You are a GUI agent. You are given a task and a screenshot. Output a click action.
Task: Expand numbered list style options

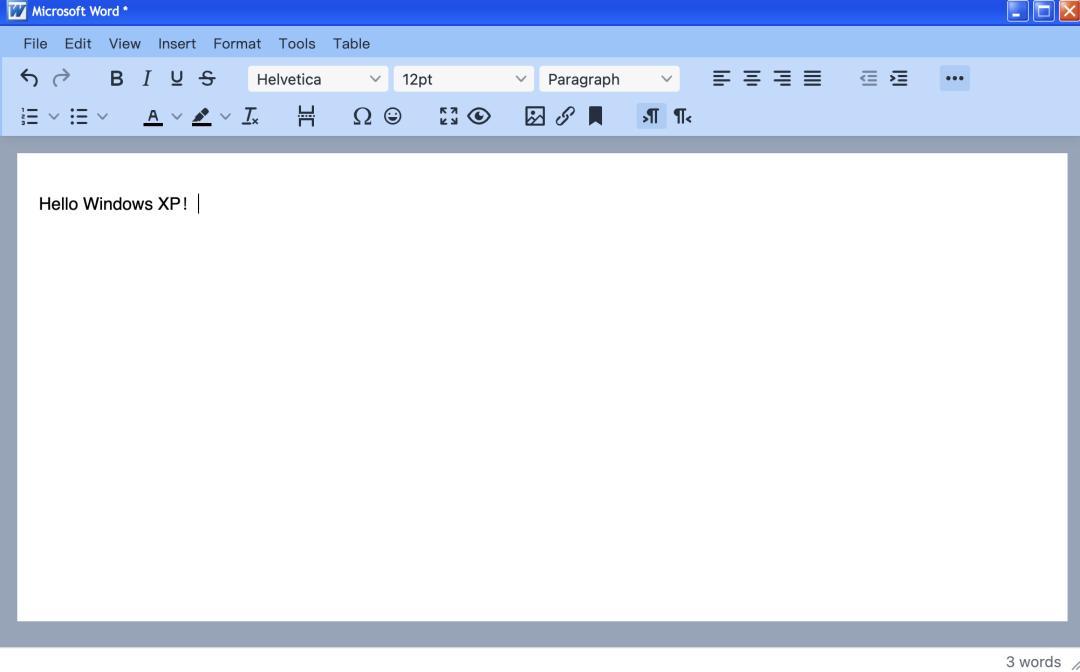[54, 116]
